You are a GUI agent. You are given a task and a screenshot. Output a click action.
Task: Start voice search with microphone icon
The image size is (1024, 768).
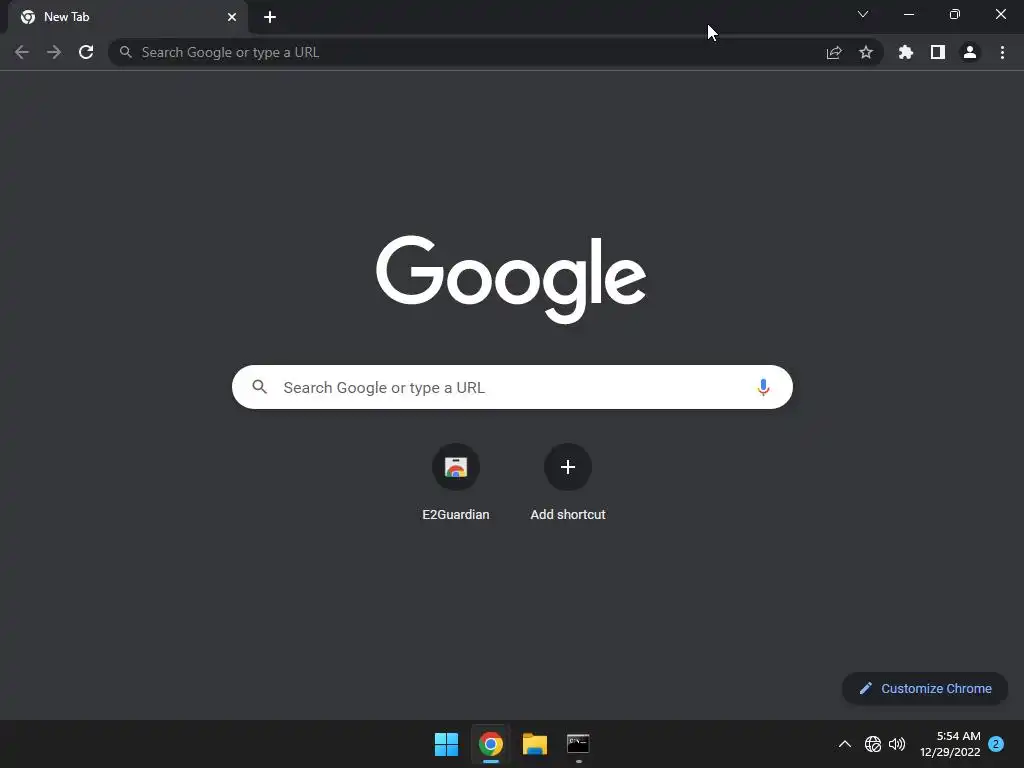point(763,387)
